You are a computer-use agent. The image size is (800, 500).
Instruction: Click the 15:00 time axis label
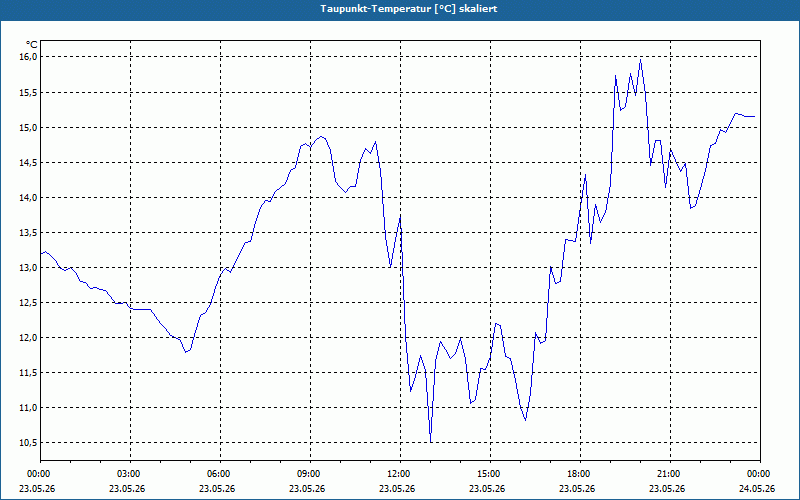click(490, 473)
